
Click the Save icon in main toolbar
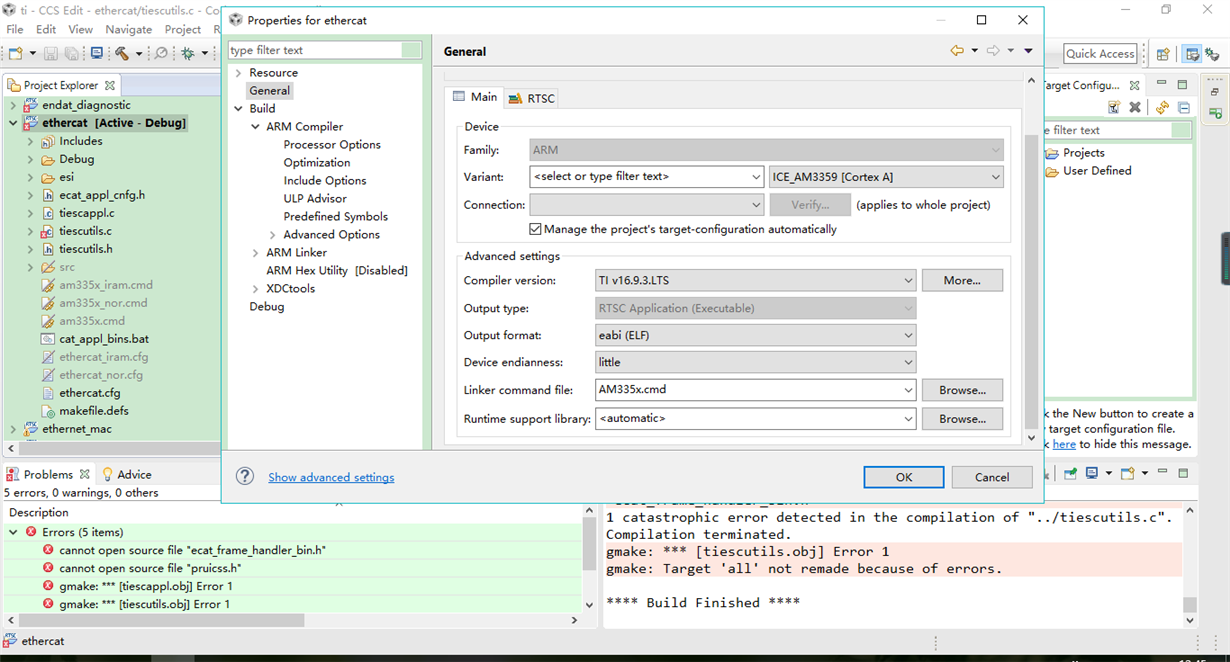pyautogui.click(x=52, y=53)
